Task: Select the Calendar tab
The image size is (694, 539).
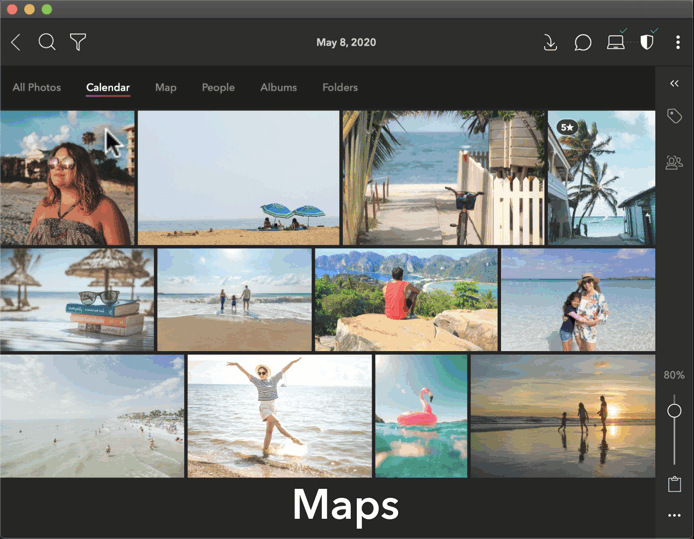Action: (x=108, y=87)
